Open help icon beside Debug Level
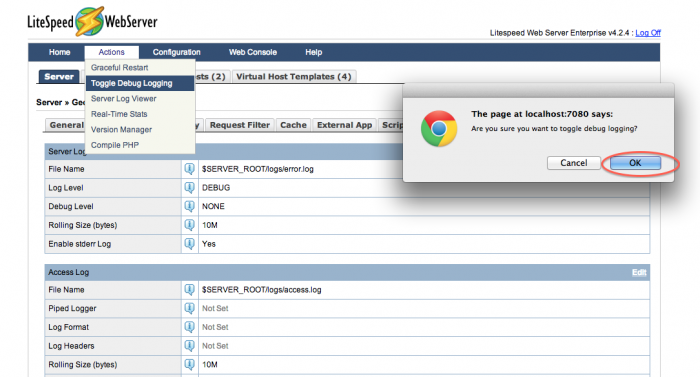This screenshot has width=700, height=377. (x=189, y=206)
